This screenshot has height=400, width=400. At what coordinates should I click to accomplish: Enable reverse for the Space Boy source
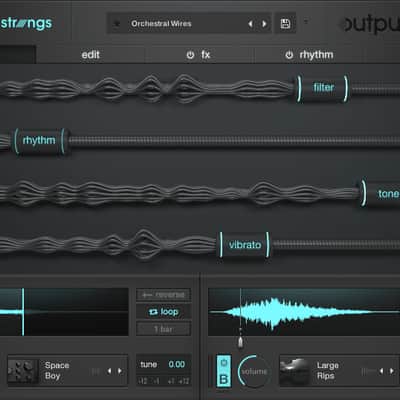[163, 295]
